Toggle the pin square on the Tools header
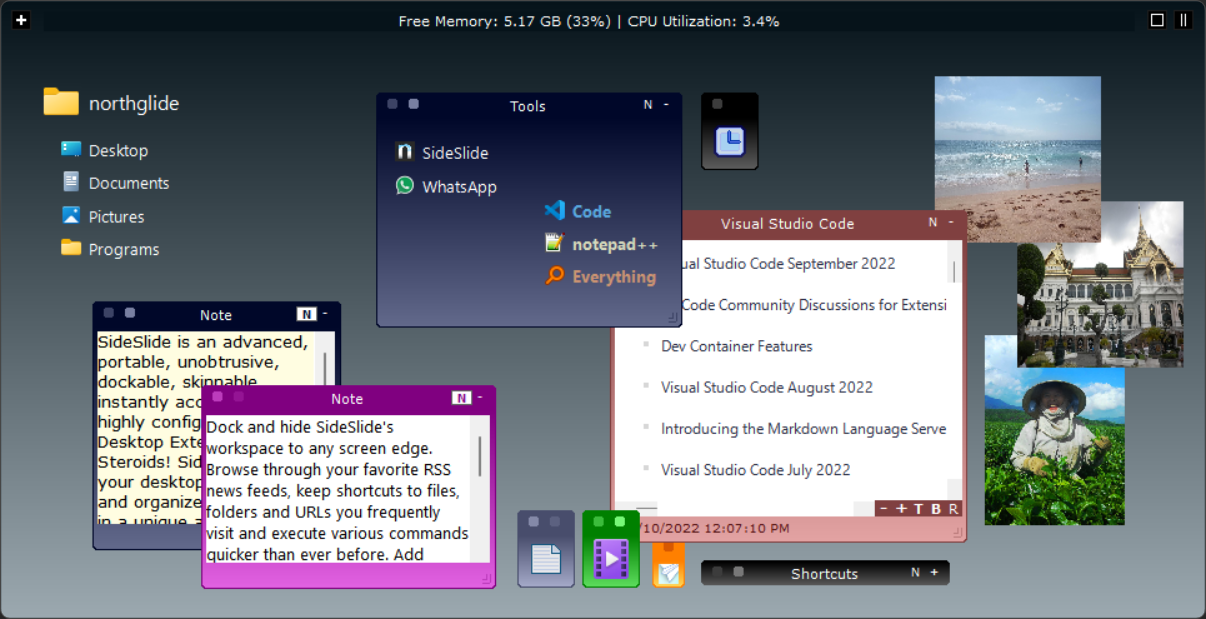Screen dimensions: 1206x619 (392, 103)
